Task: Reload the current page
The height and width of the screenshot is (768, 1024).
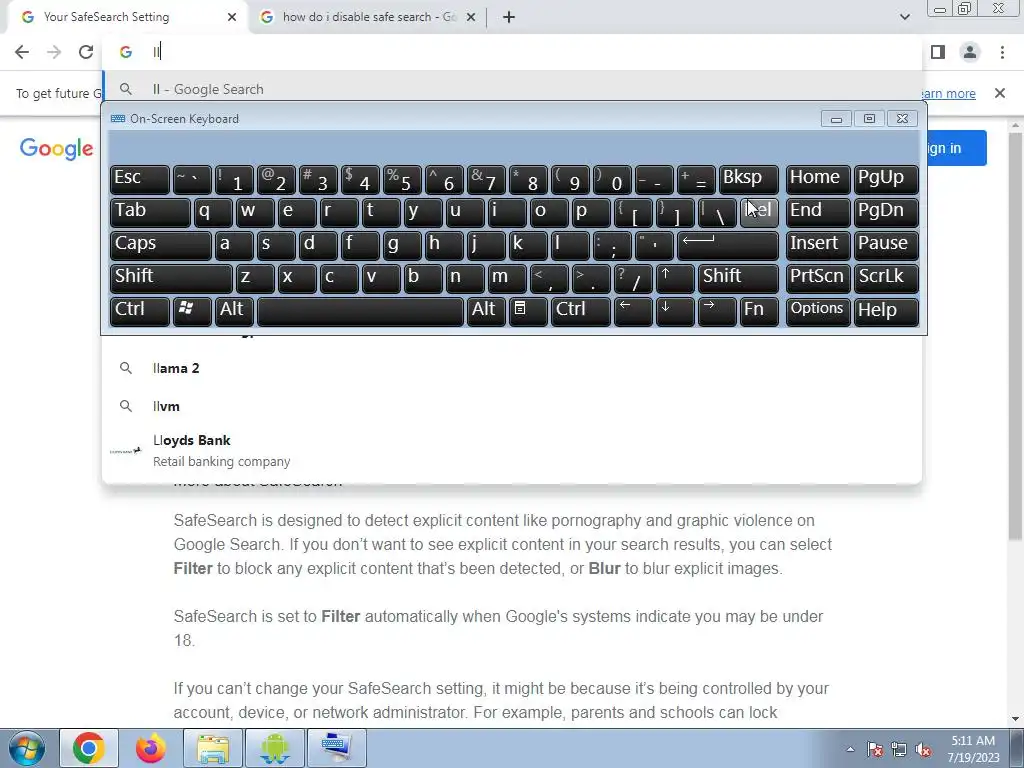Action: click(x=86, y=52)
